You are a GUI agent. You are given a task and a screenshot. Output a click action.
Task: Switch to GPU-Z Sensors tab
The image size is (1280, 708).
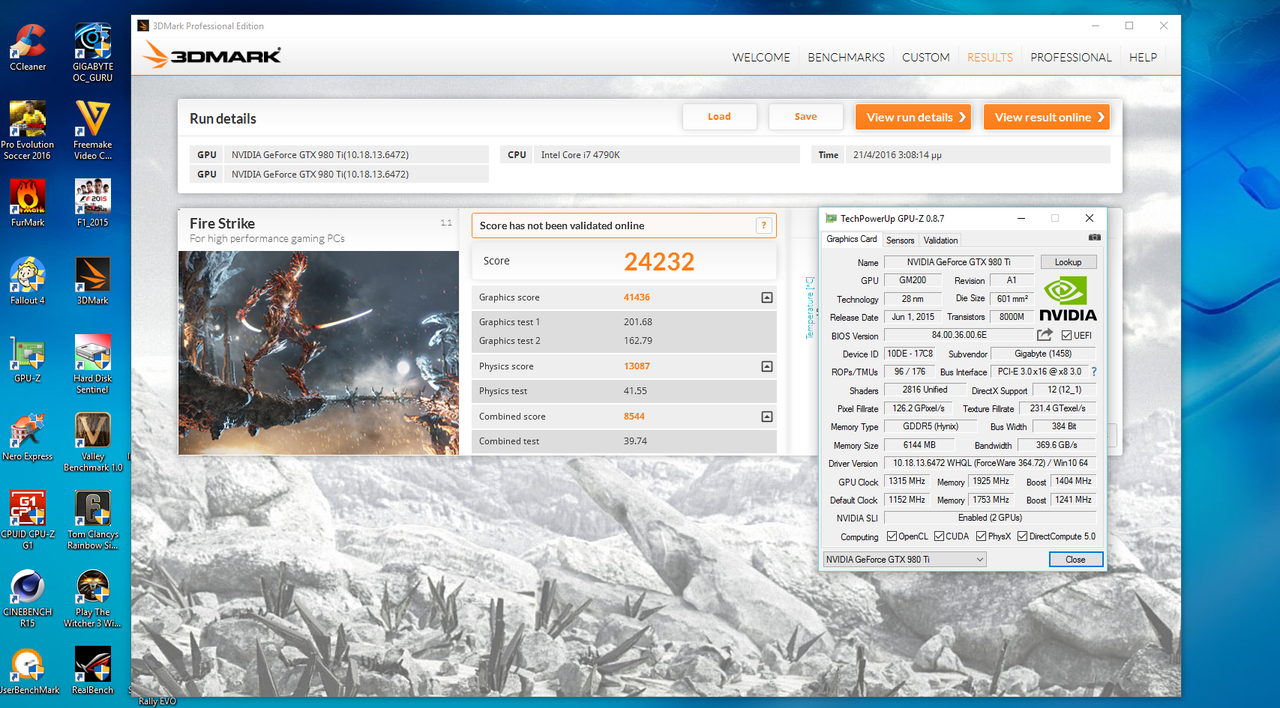[x=900, y=240]
